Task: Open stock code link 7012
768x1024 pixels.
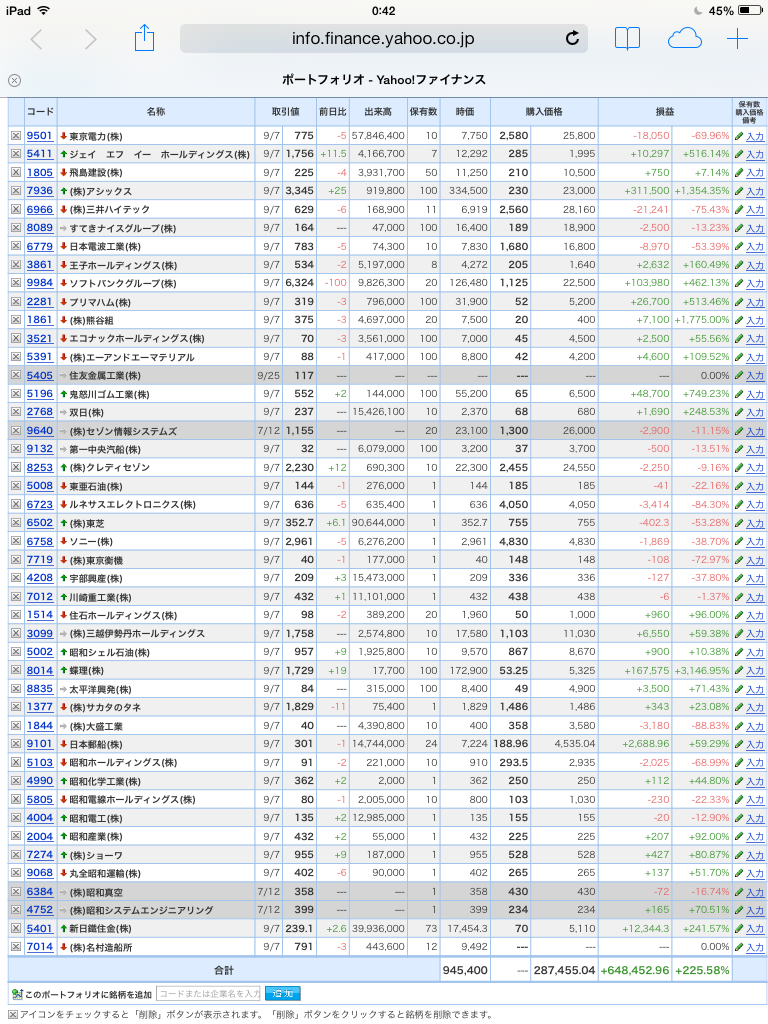Action: (40, 597)
